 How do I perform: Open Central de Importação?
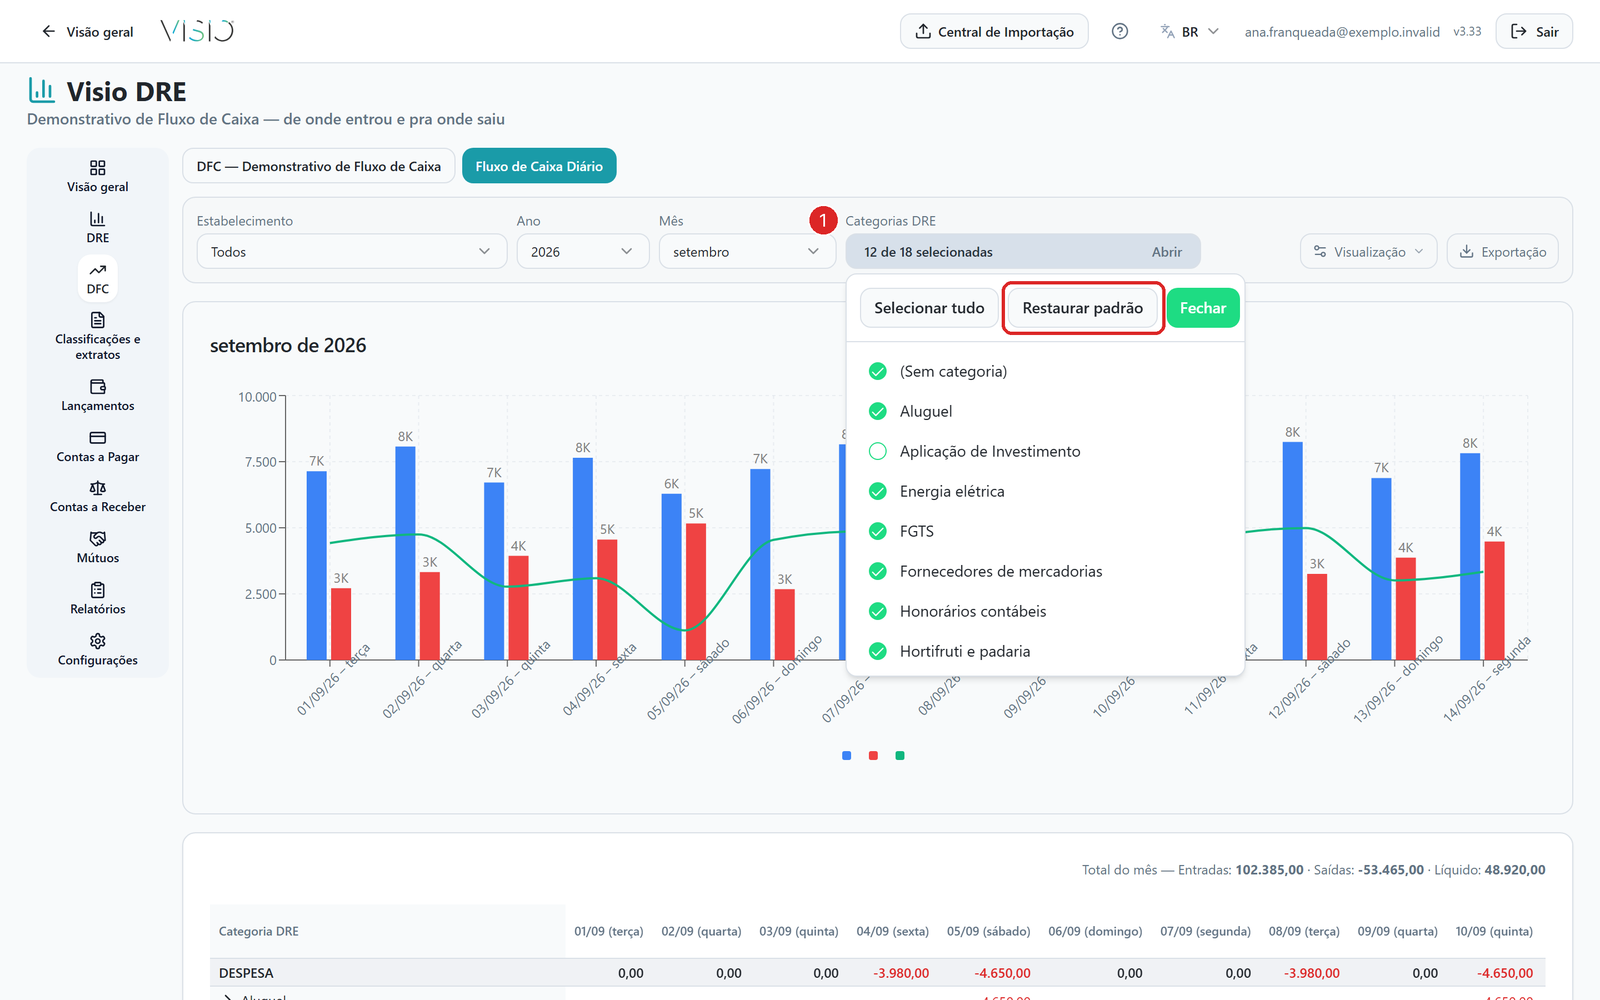pyautogui.click(x=994, y=31)
